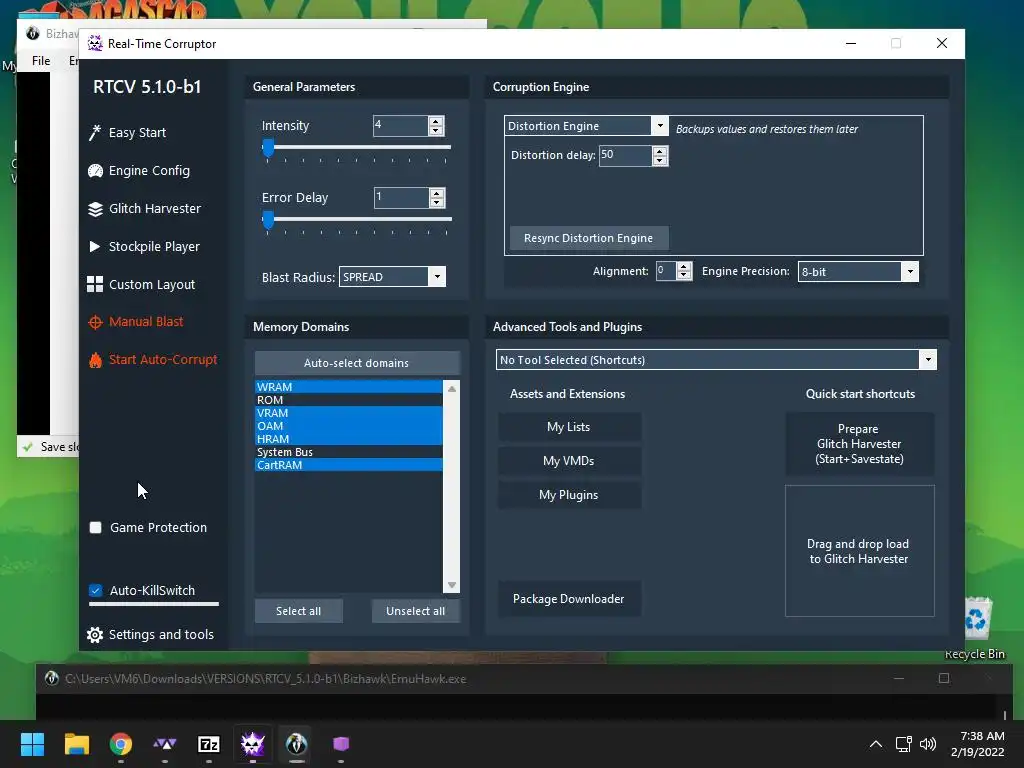Deselect CartRAM memory domain
The width and height of the screenshot is (1024, 768).
[x=349, y=465]
